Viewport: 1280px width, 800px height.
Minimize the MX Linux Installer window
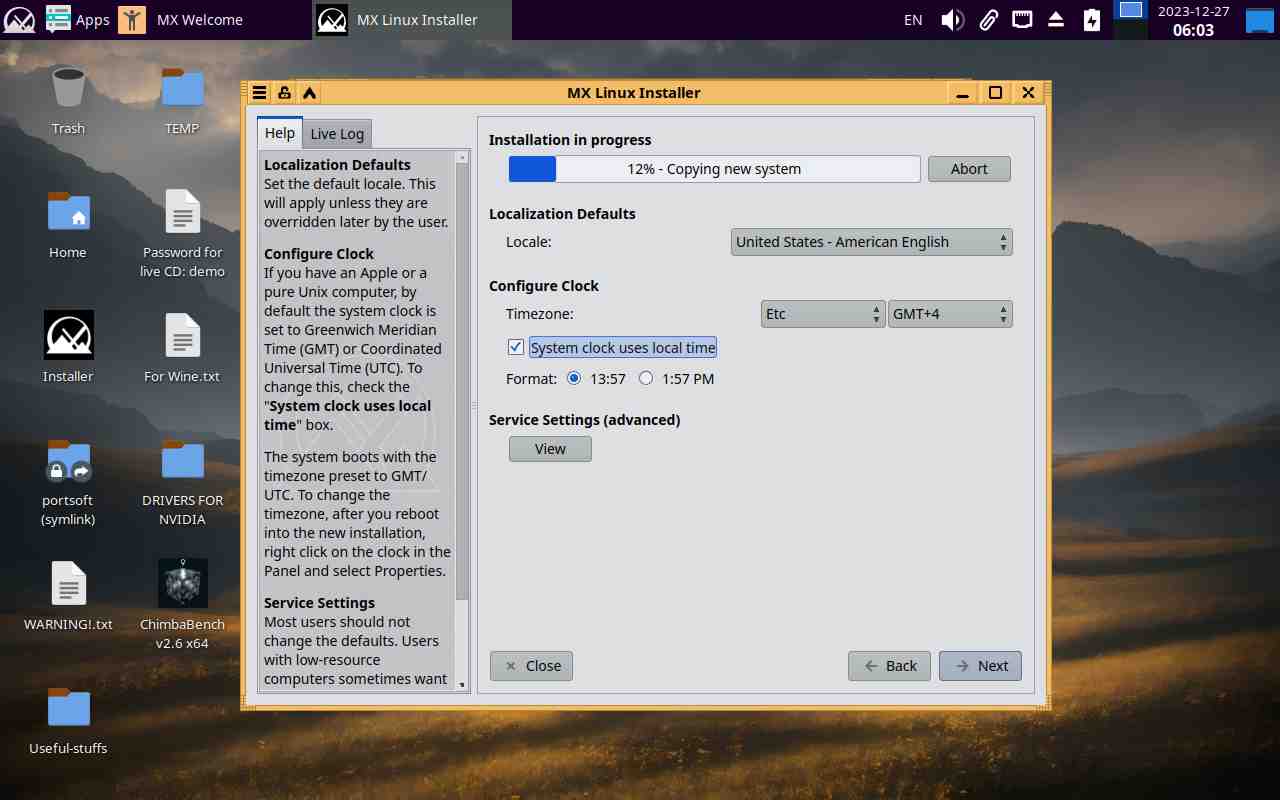point(963,93)
